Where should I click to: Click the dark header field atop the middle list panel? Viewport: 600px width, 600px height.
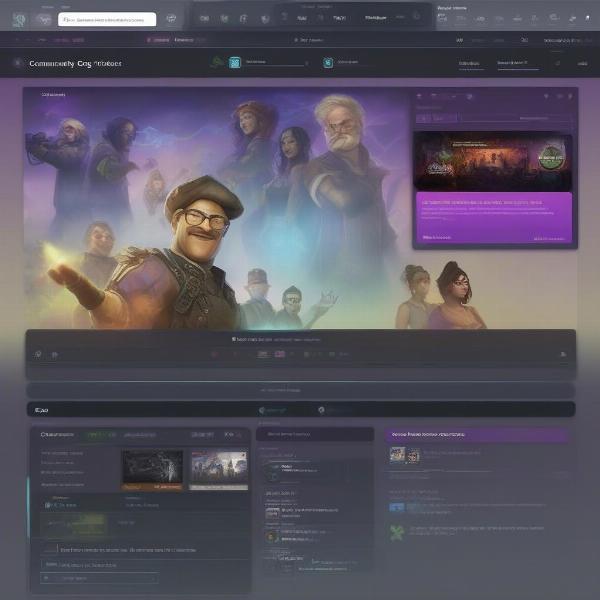click(315, 434)
